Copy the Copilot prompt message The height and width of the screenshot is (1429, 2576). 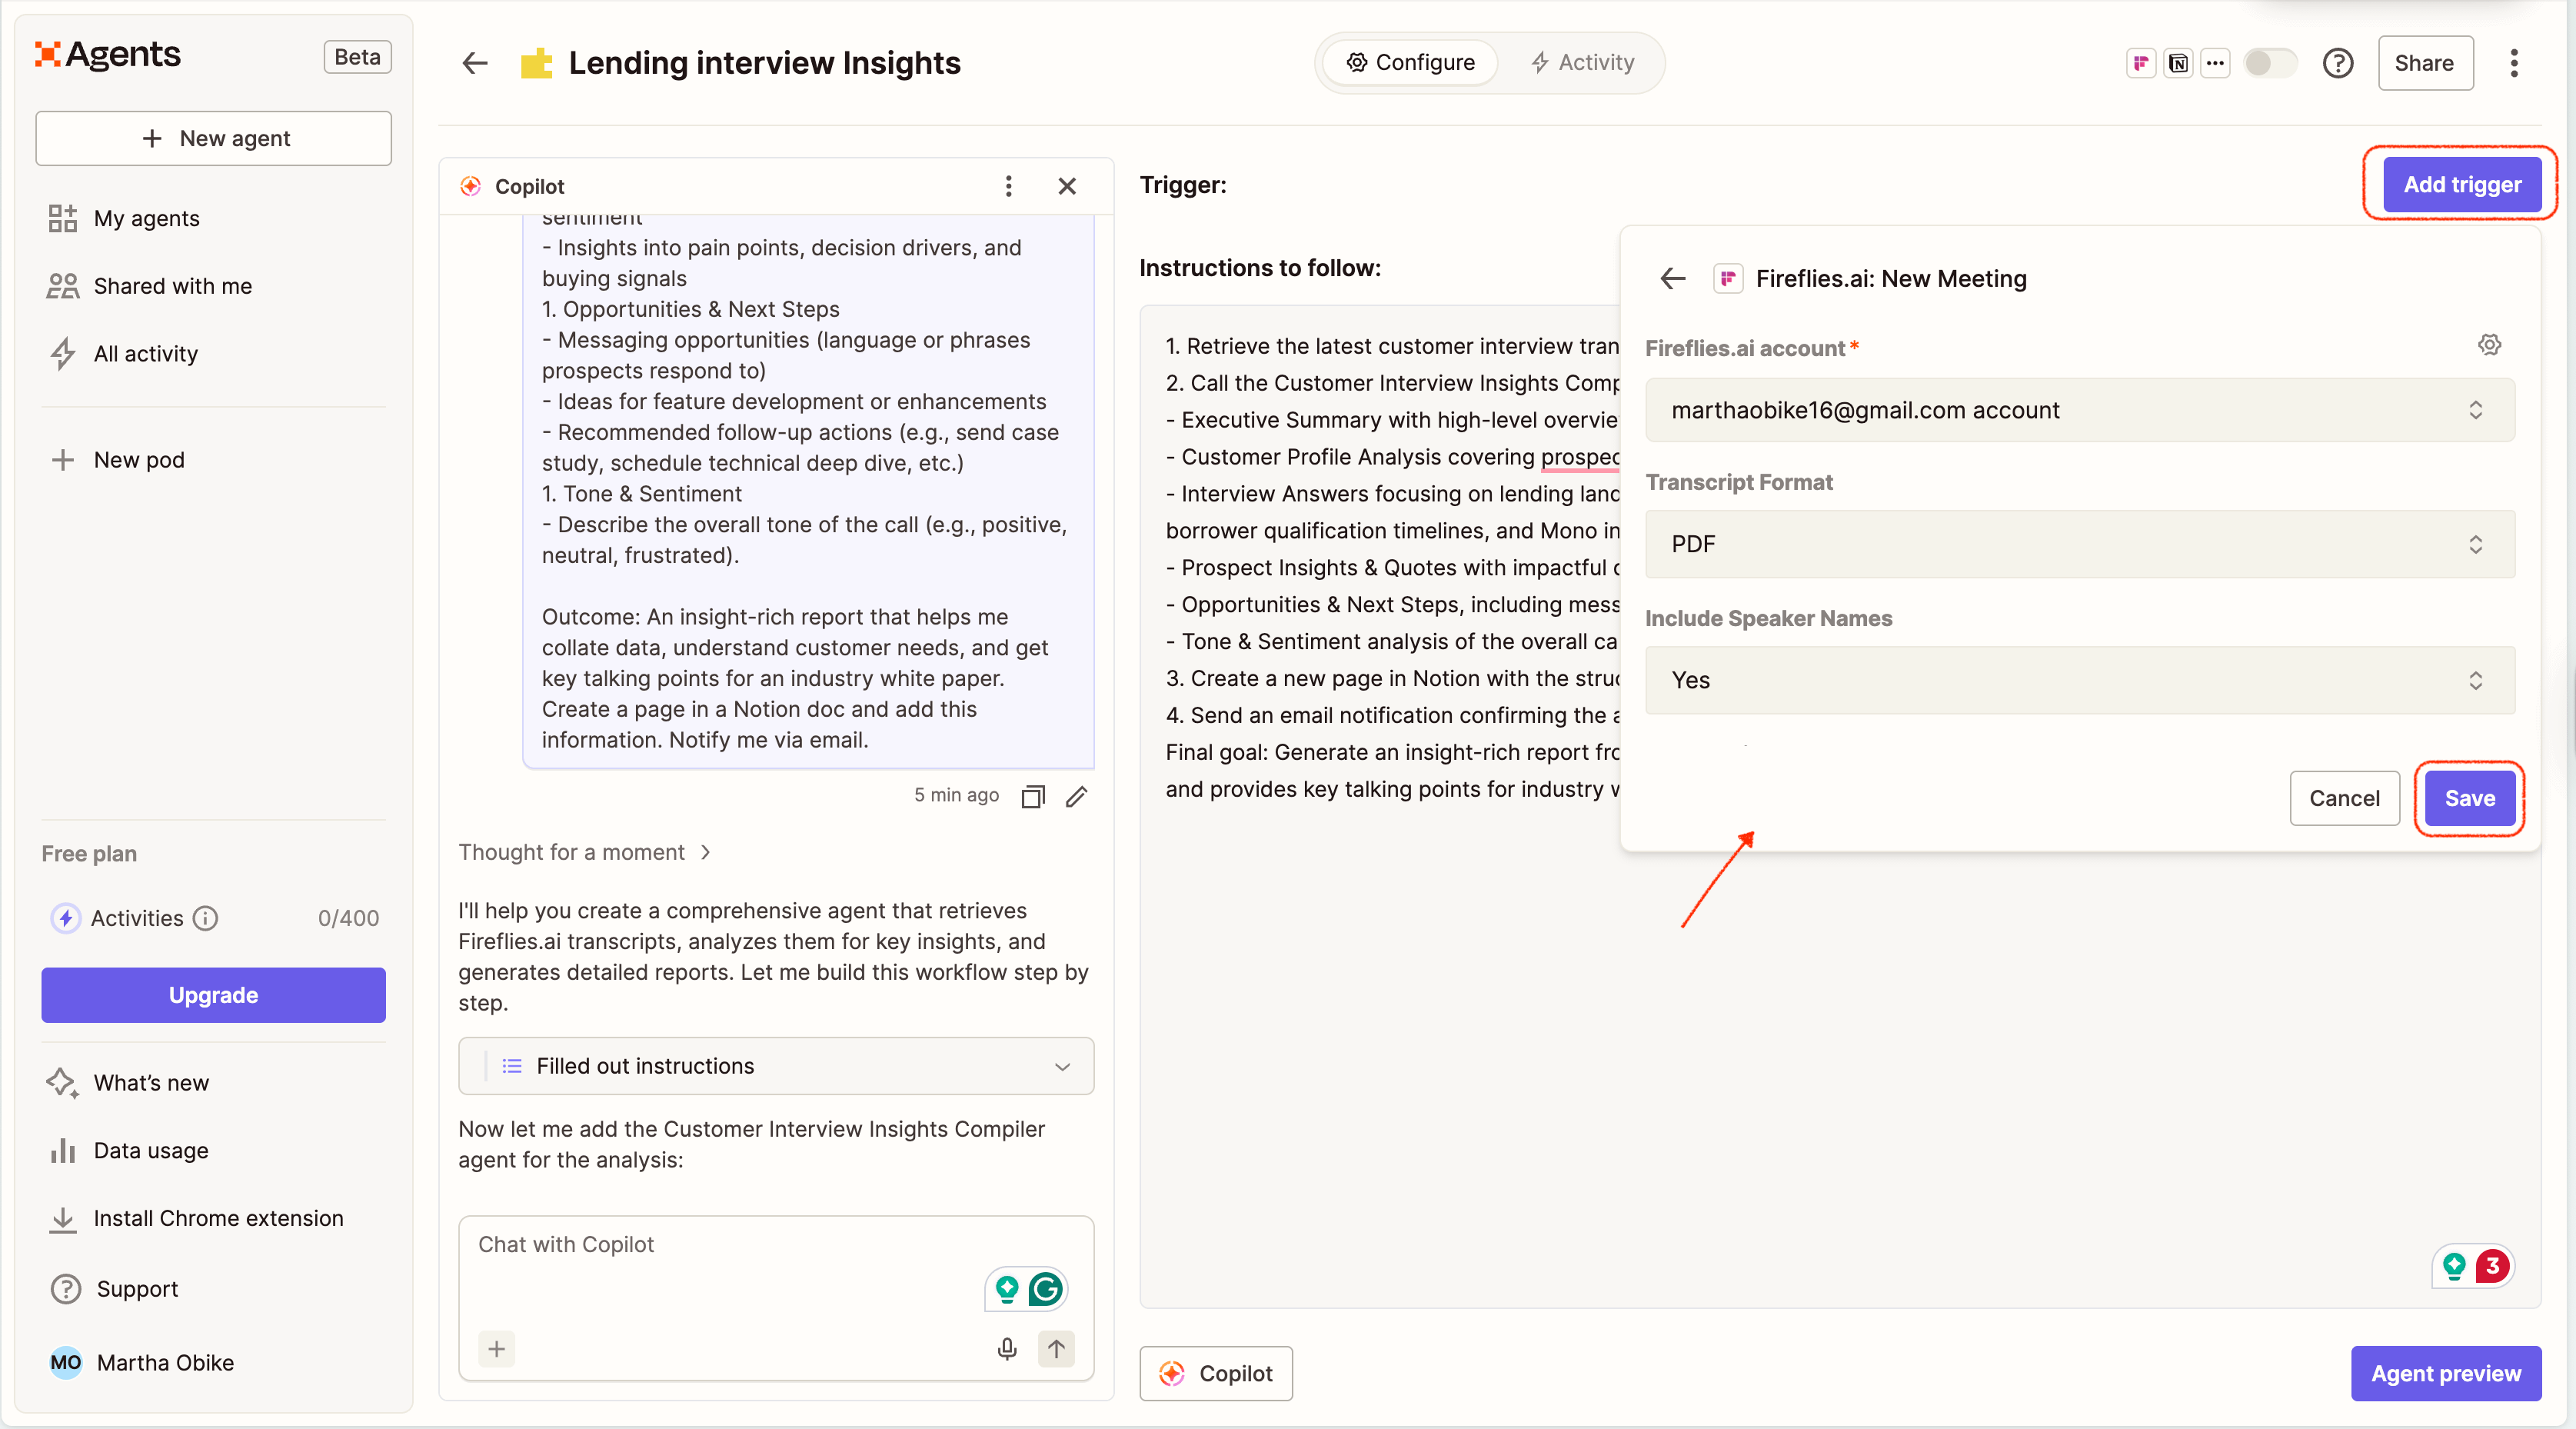pos(1033,796)
